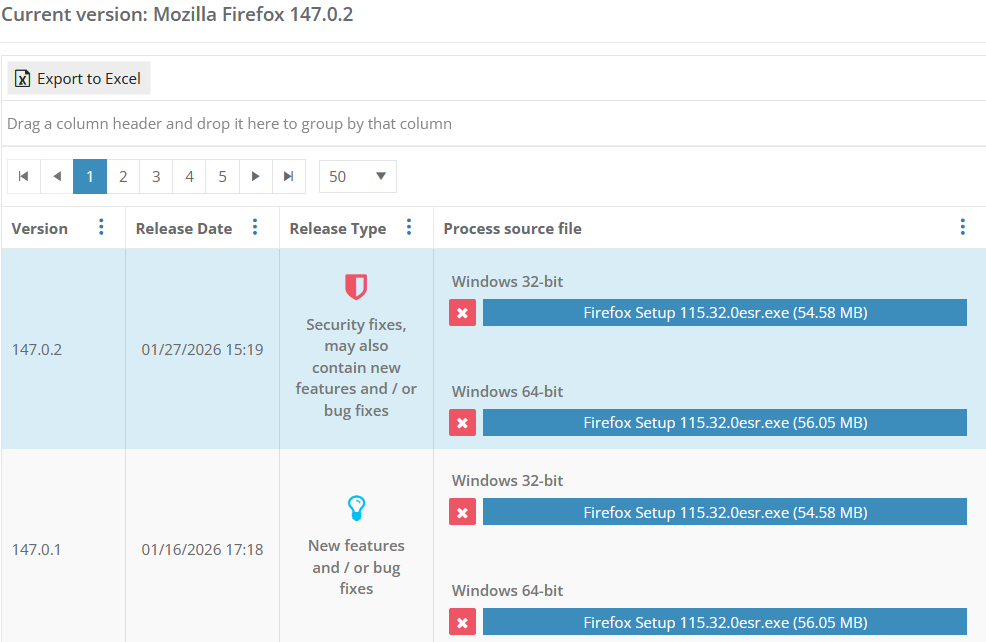
Task: Open the Release Type column menu
Action: pos(409,227)
